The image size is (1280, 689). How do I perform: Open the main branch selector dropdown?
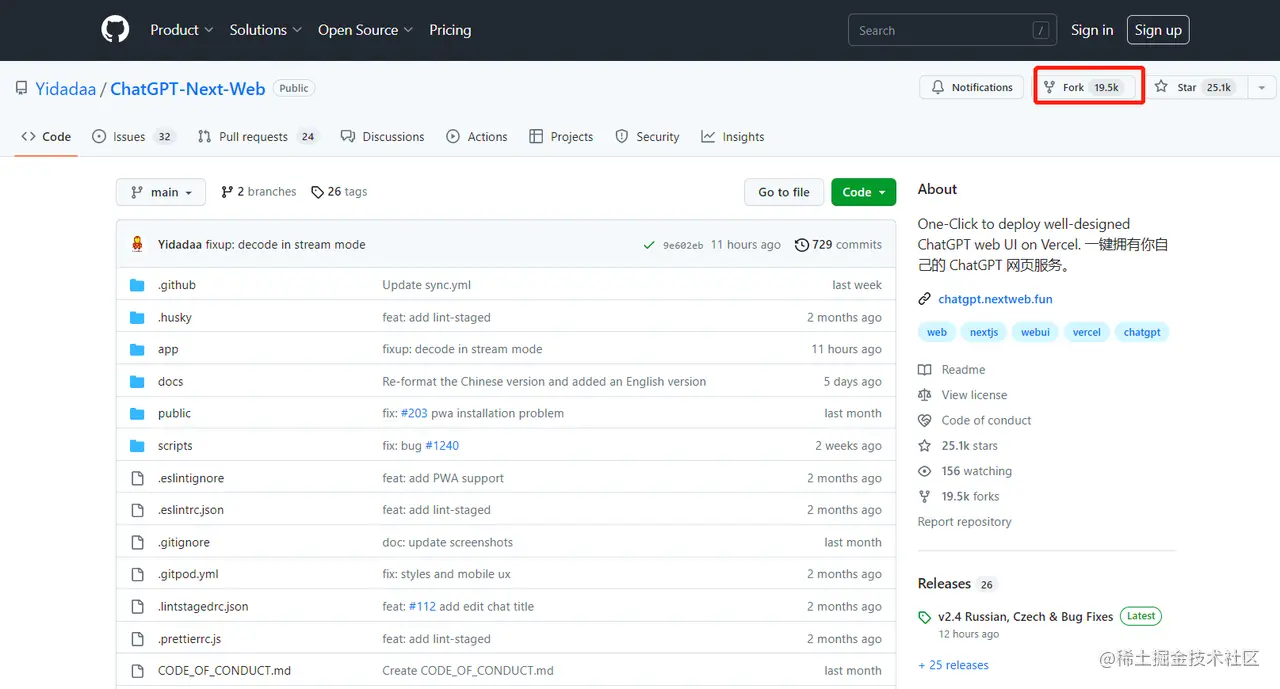(x=161, y=192)
